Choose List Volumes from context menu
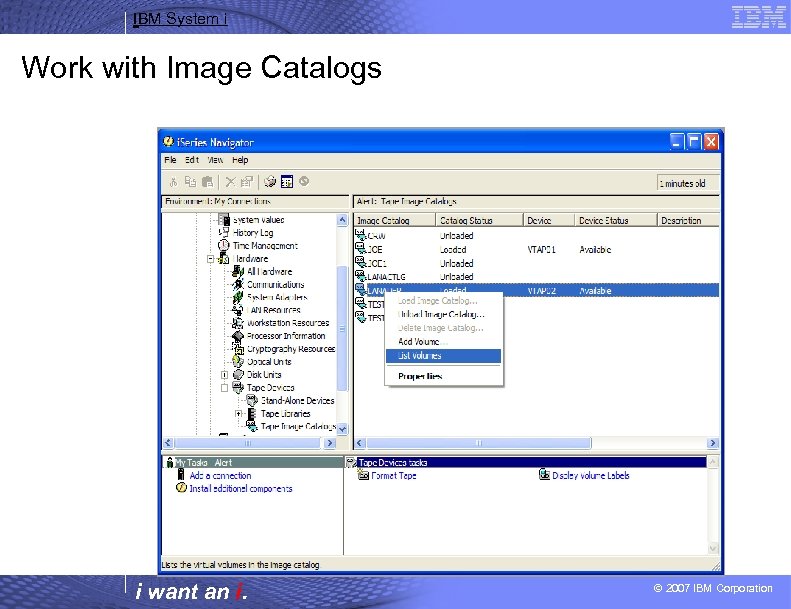 pyautogui.click(x=443, y=356)
